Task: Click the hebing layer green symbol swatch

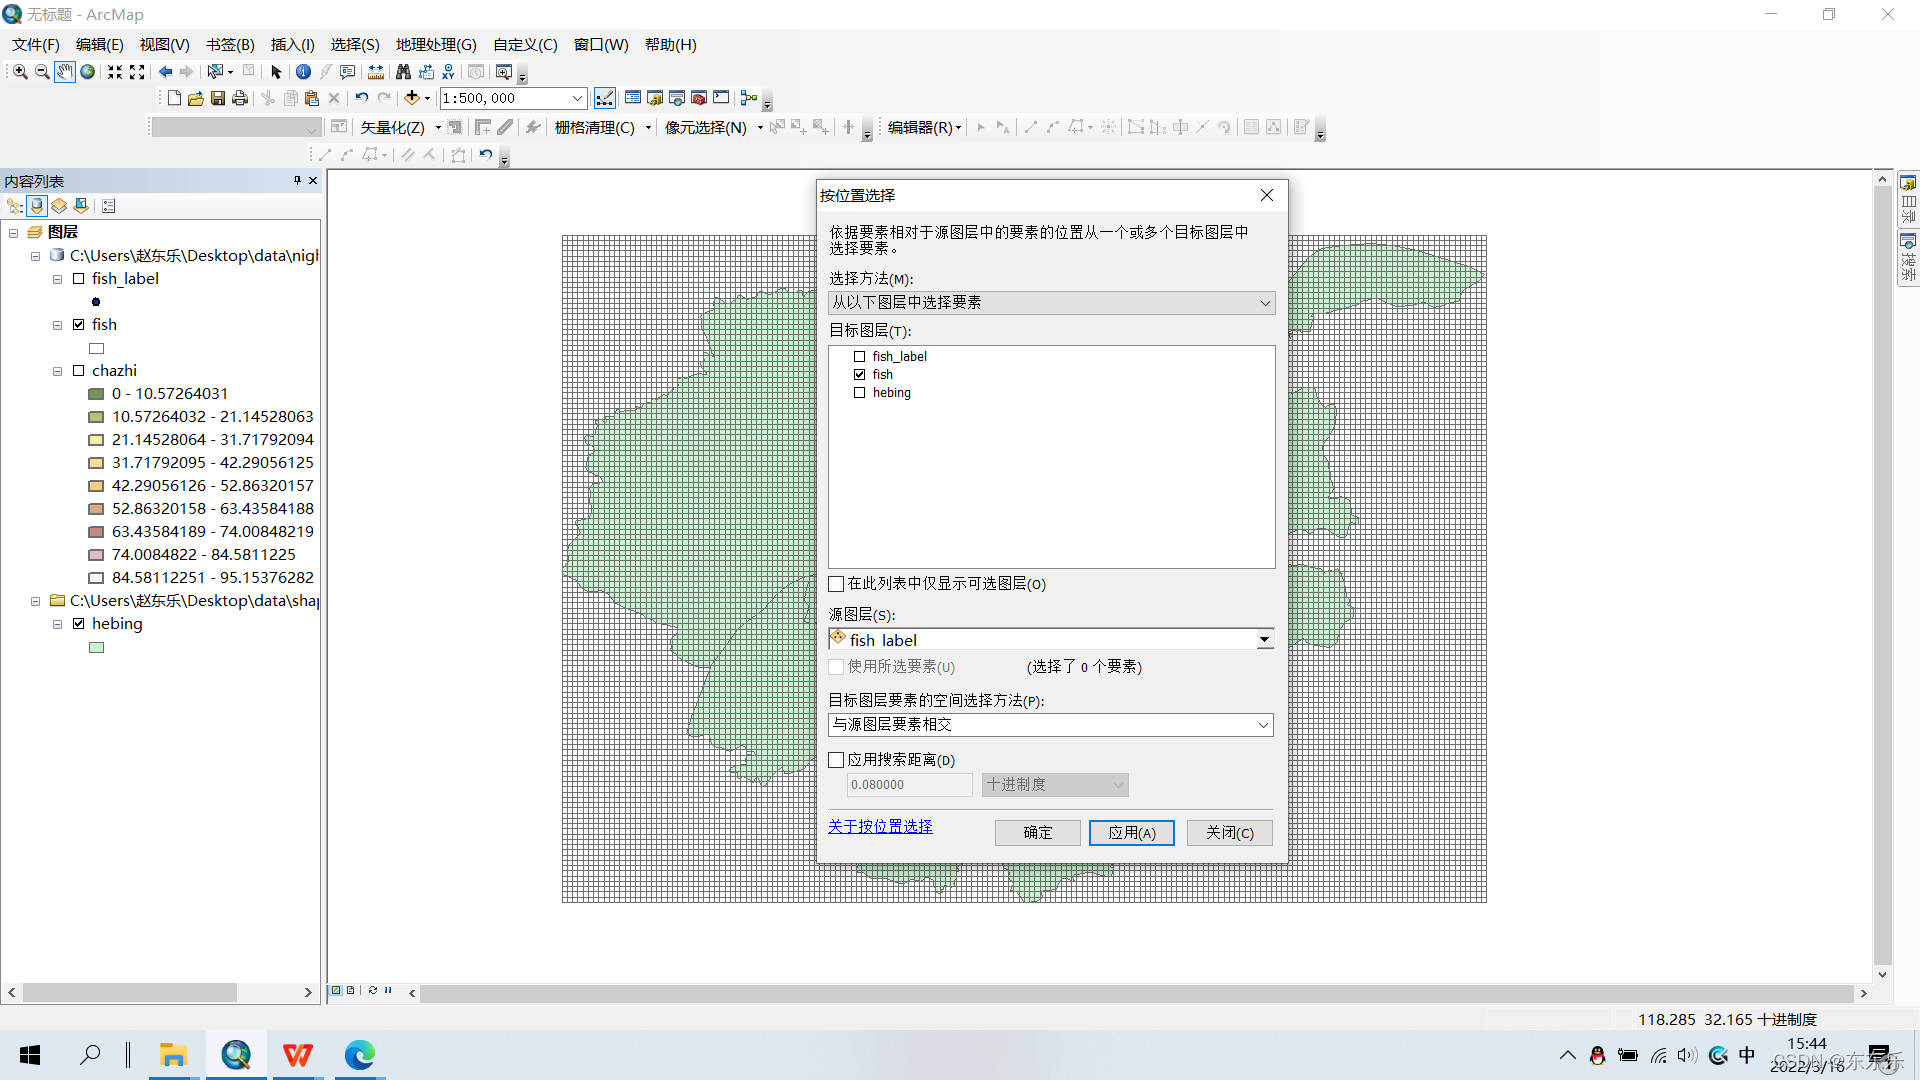Action: point(96,647)
